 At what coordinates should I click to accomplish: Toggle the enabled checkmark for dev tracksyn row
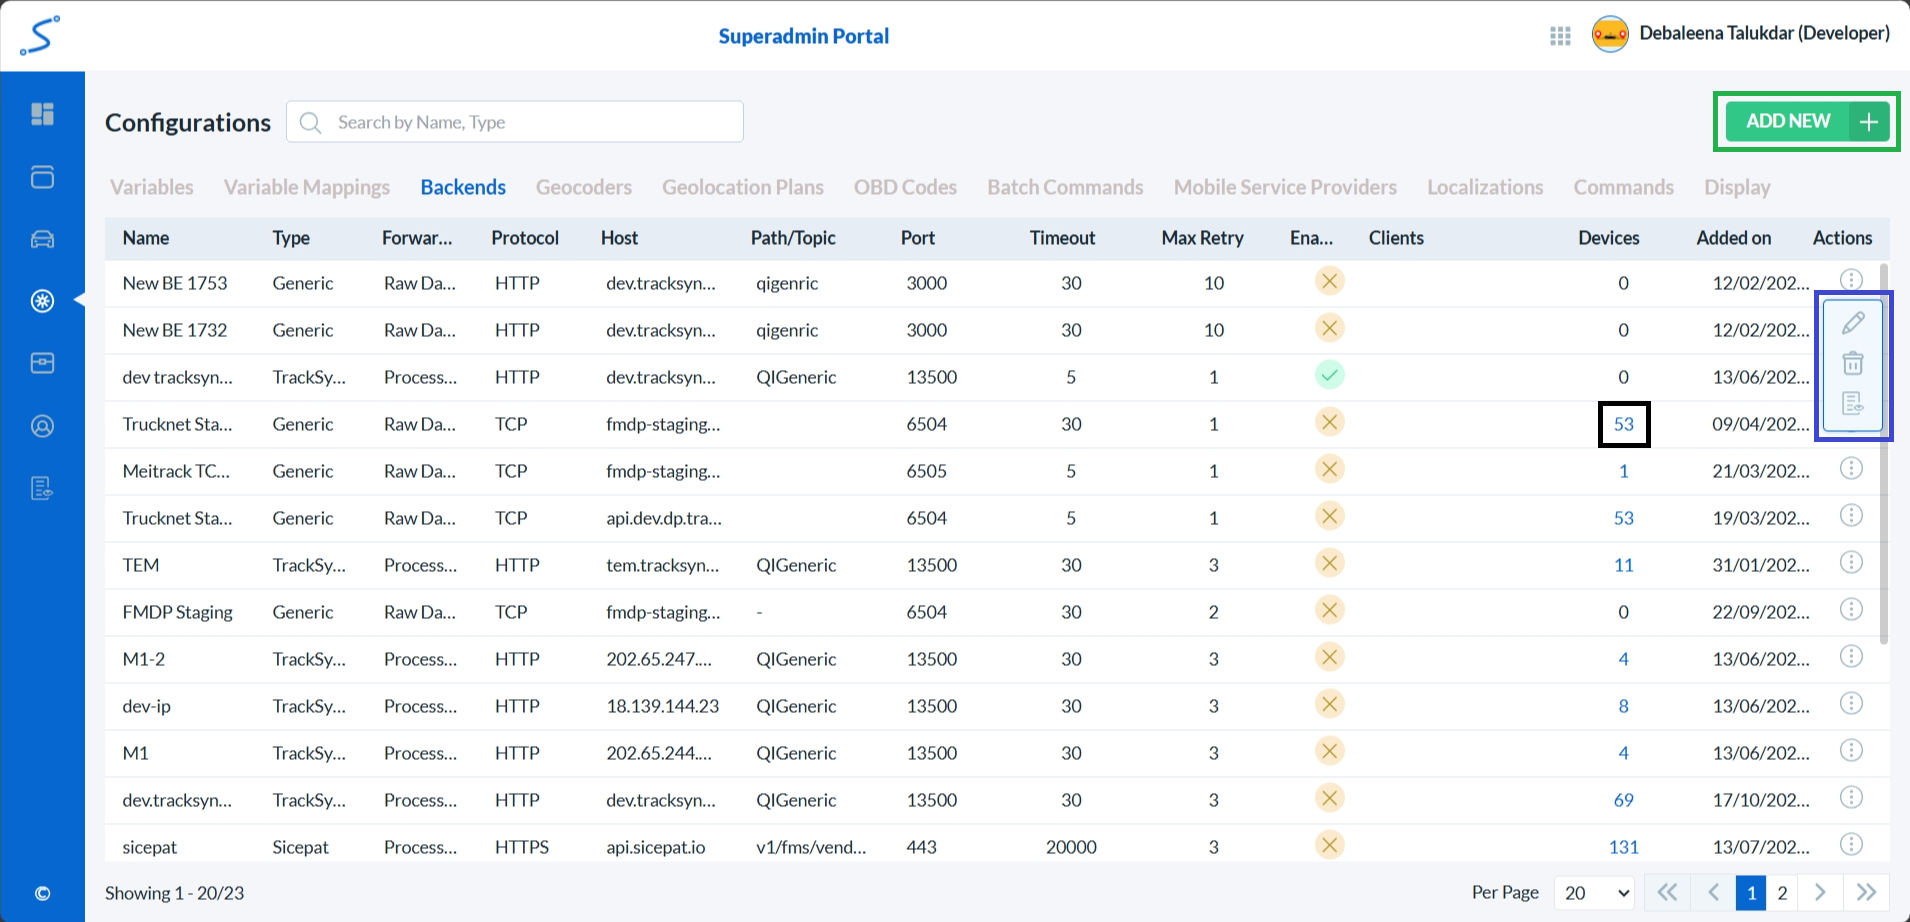pyautogui.click(x=1330, y=375)
